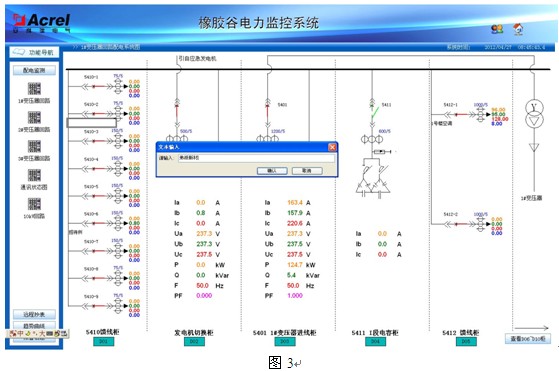Viewport: 559px width, 371px height.
Task: Click the home house icon in header
Action: [518, 29]
